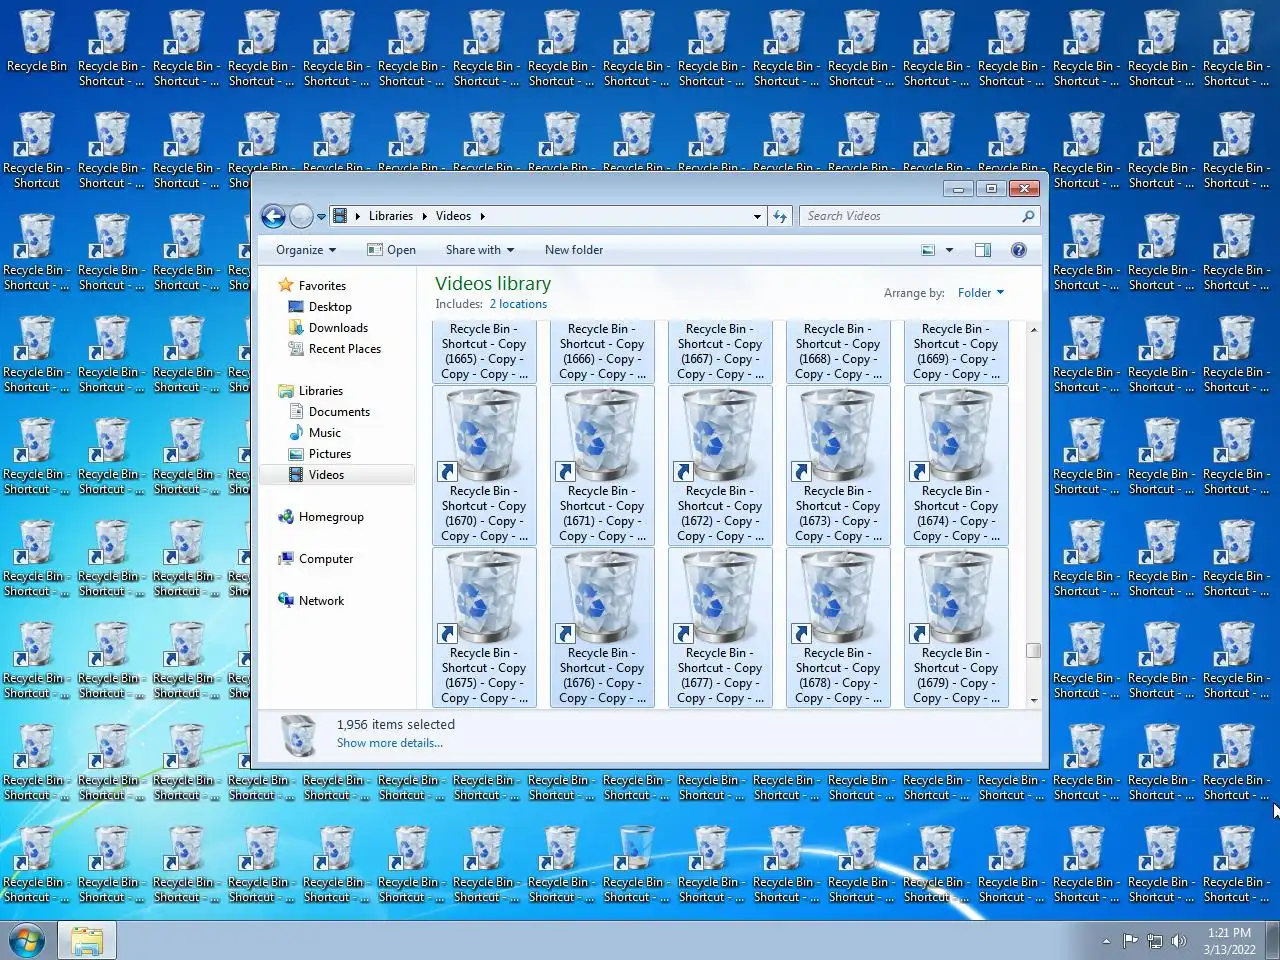Click the Forward navigation arrow
The image size is (1280, 960).
(301, 216)
